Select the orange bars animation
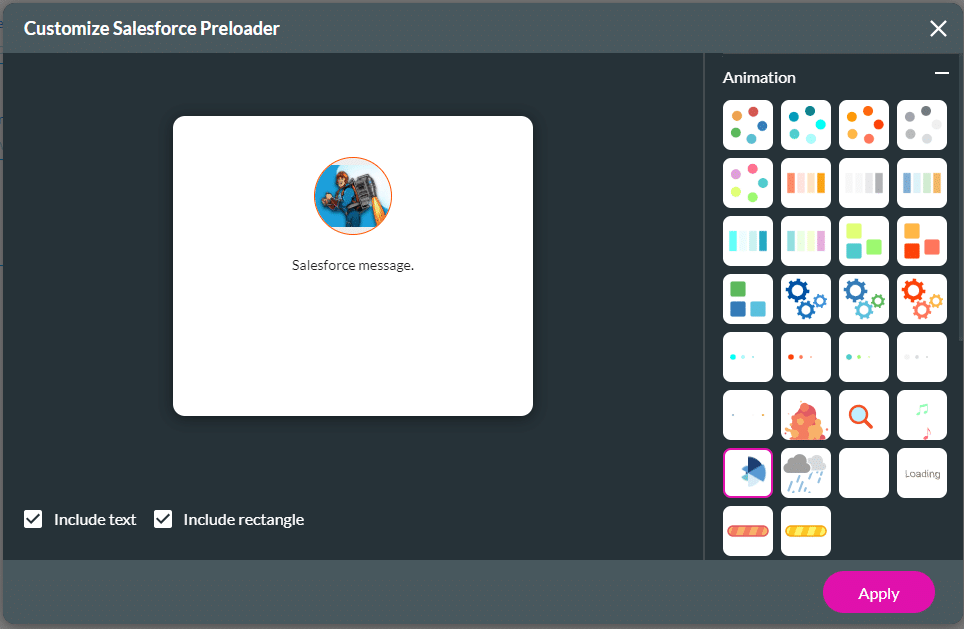 tap(806, 183)
